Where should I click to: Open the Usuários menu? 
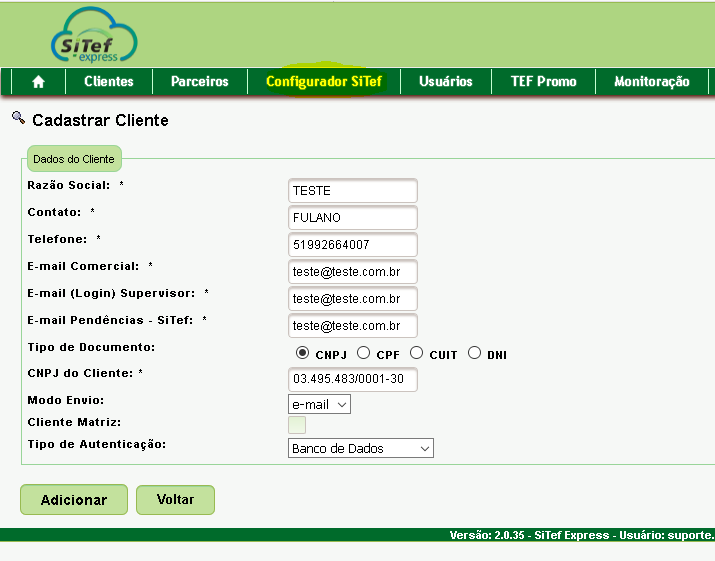(x=446, y=82)
